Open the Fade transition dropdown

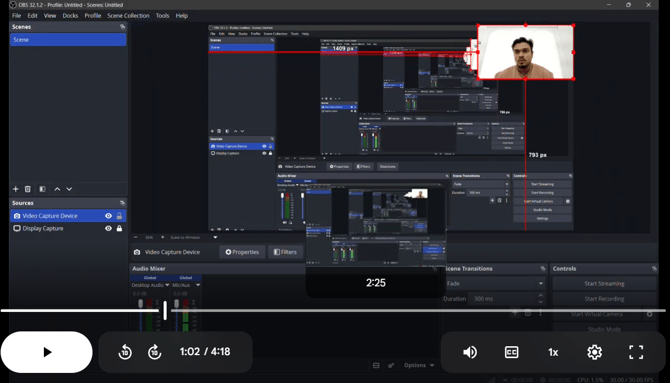click(495, 283)
